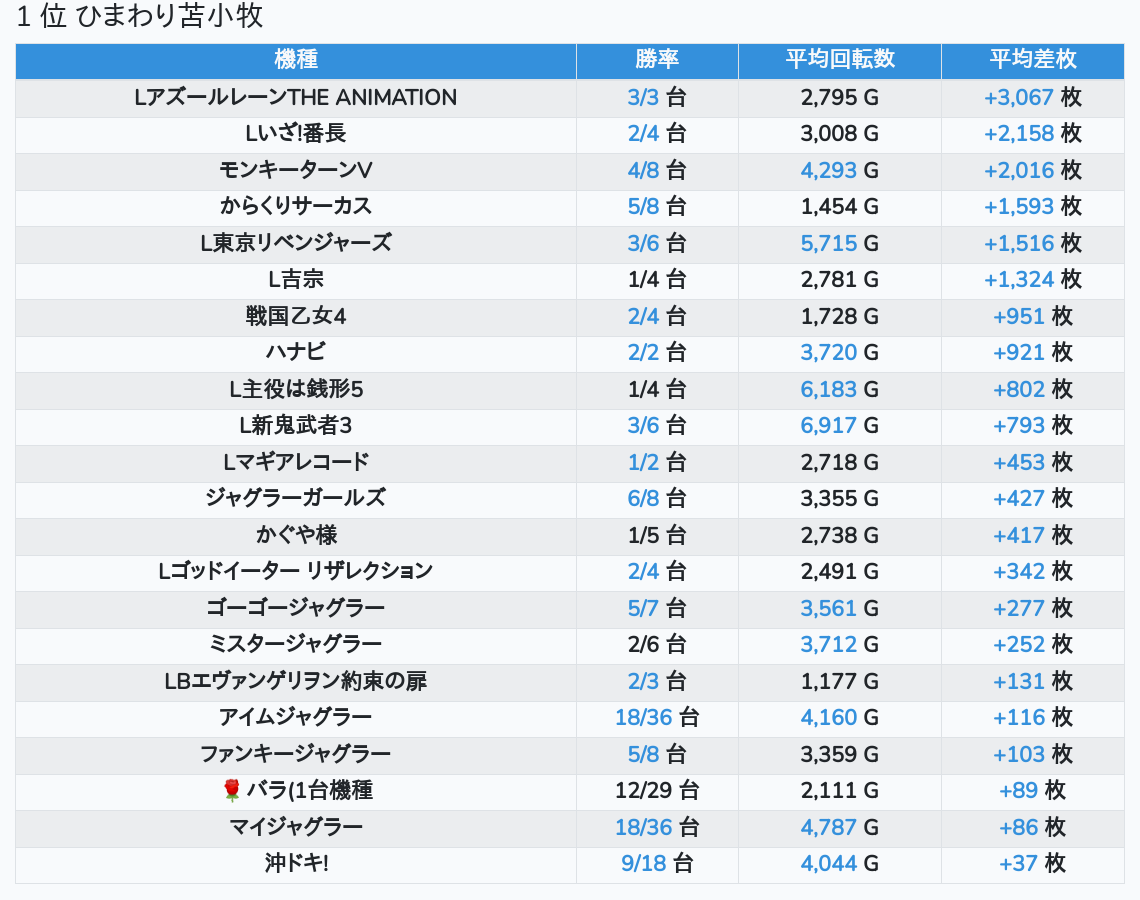Click the +2,158 value for Lいざ!番長
1140x900 pixels.
pos(1019,134)
